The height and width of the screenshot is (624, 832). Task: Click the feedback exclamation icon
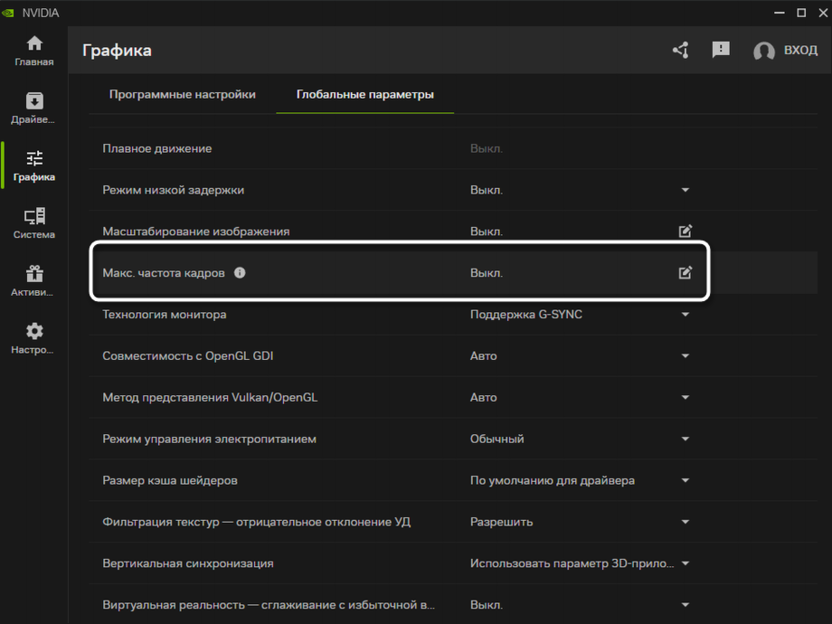(721, 50)
